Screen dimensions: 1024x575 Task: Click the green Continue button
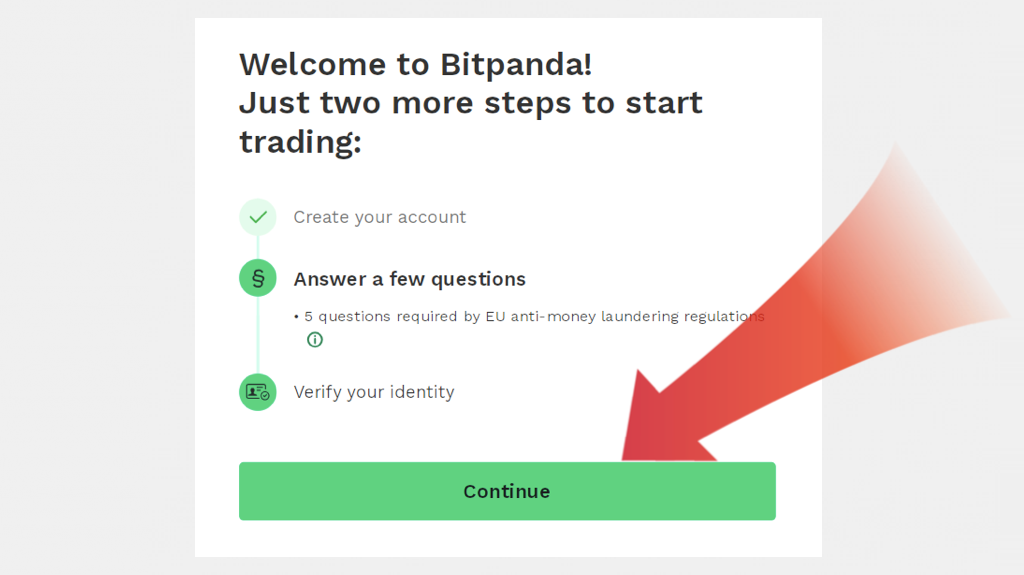[506, 491]
